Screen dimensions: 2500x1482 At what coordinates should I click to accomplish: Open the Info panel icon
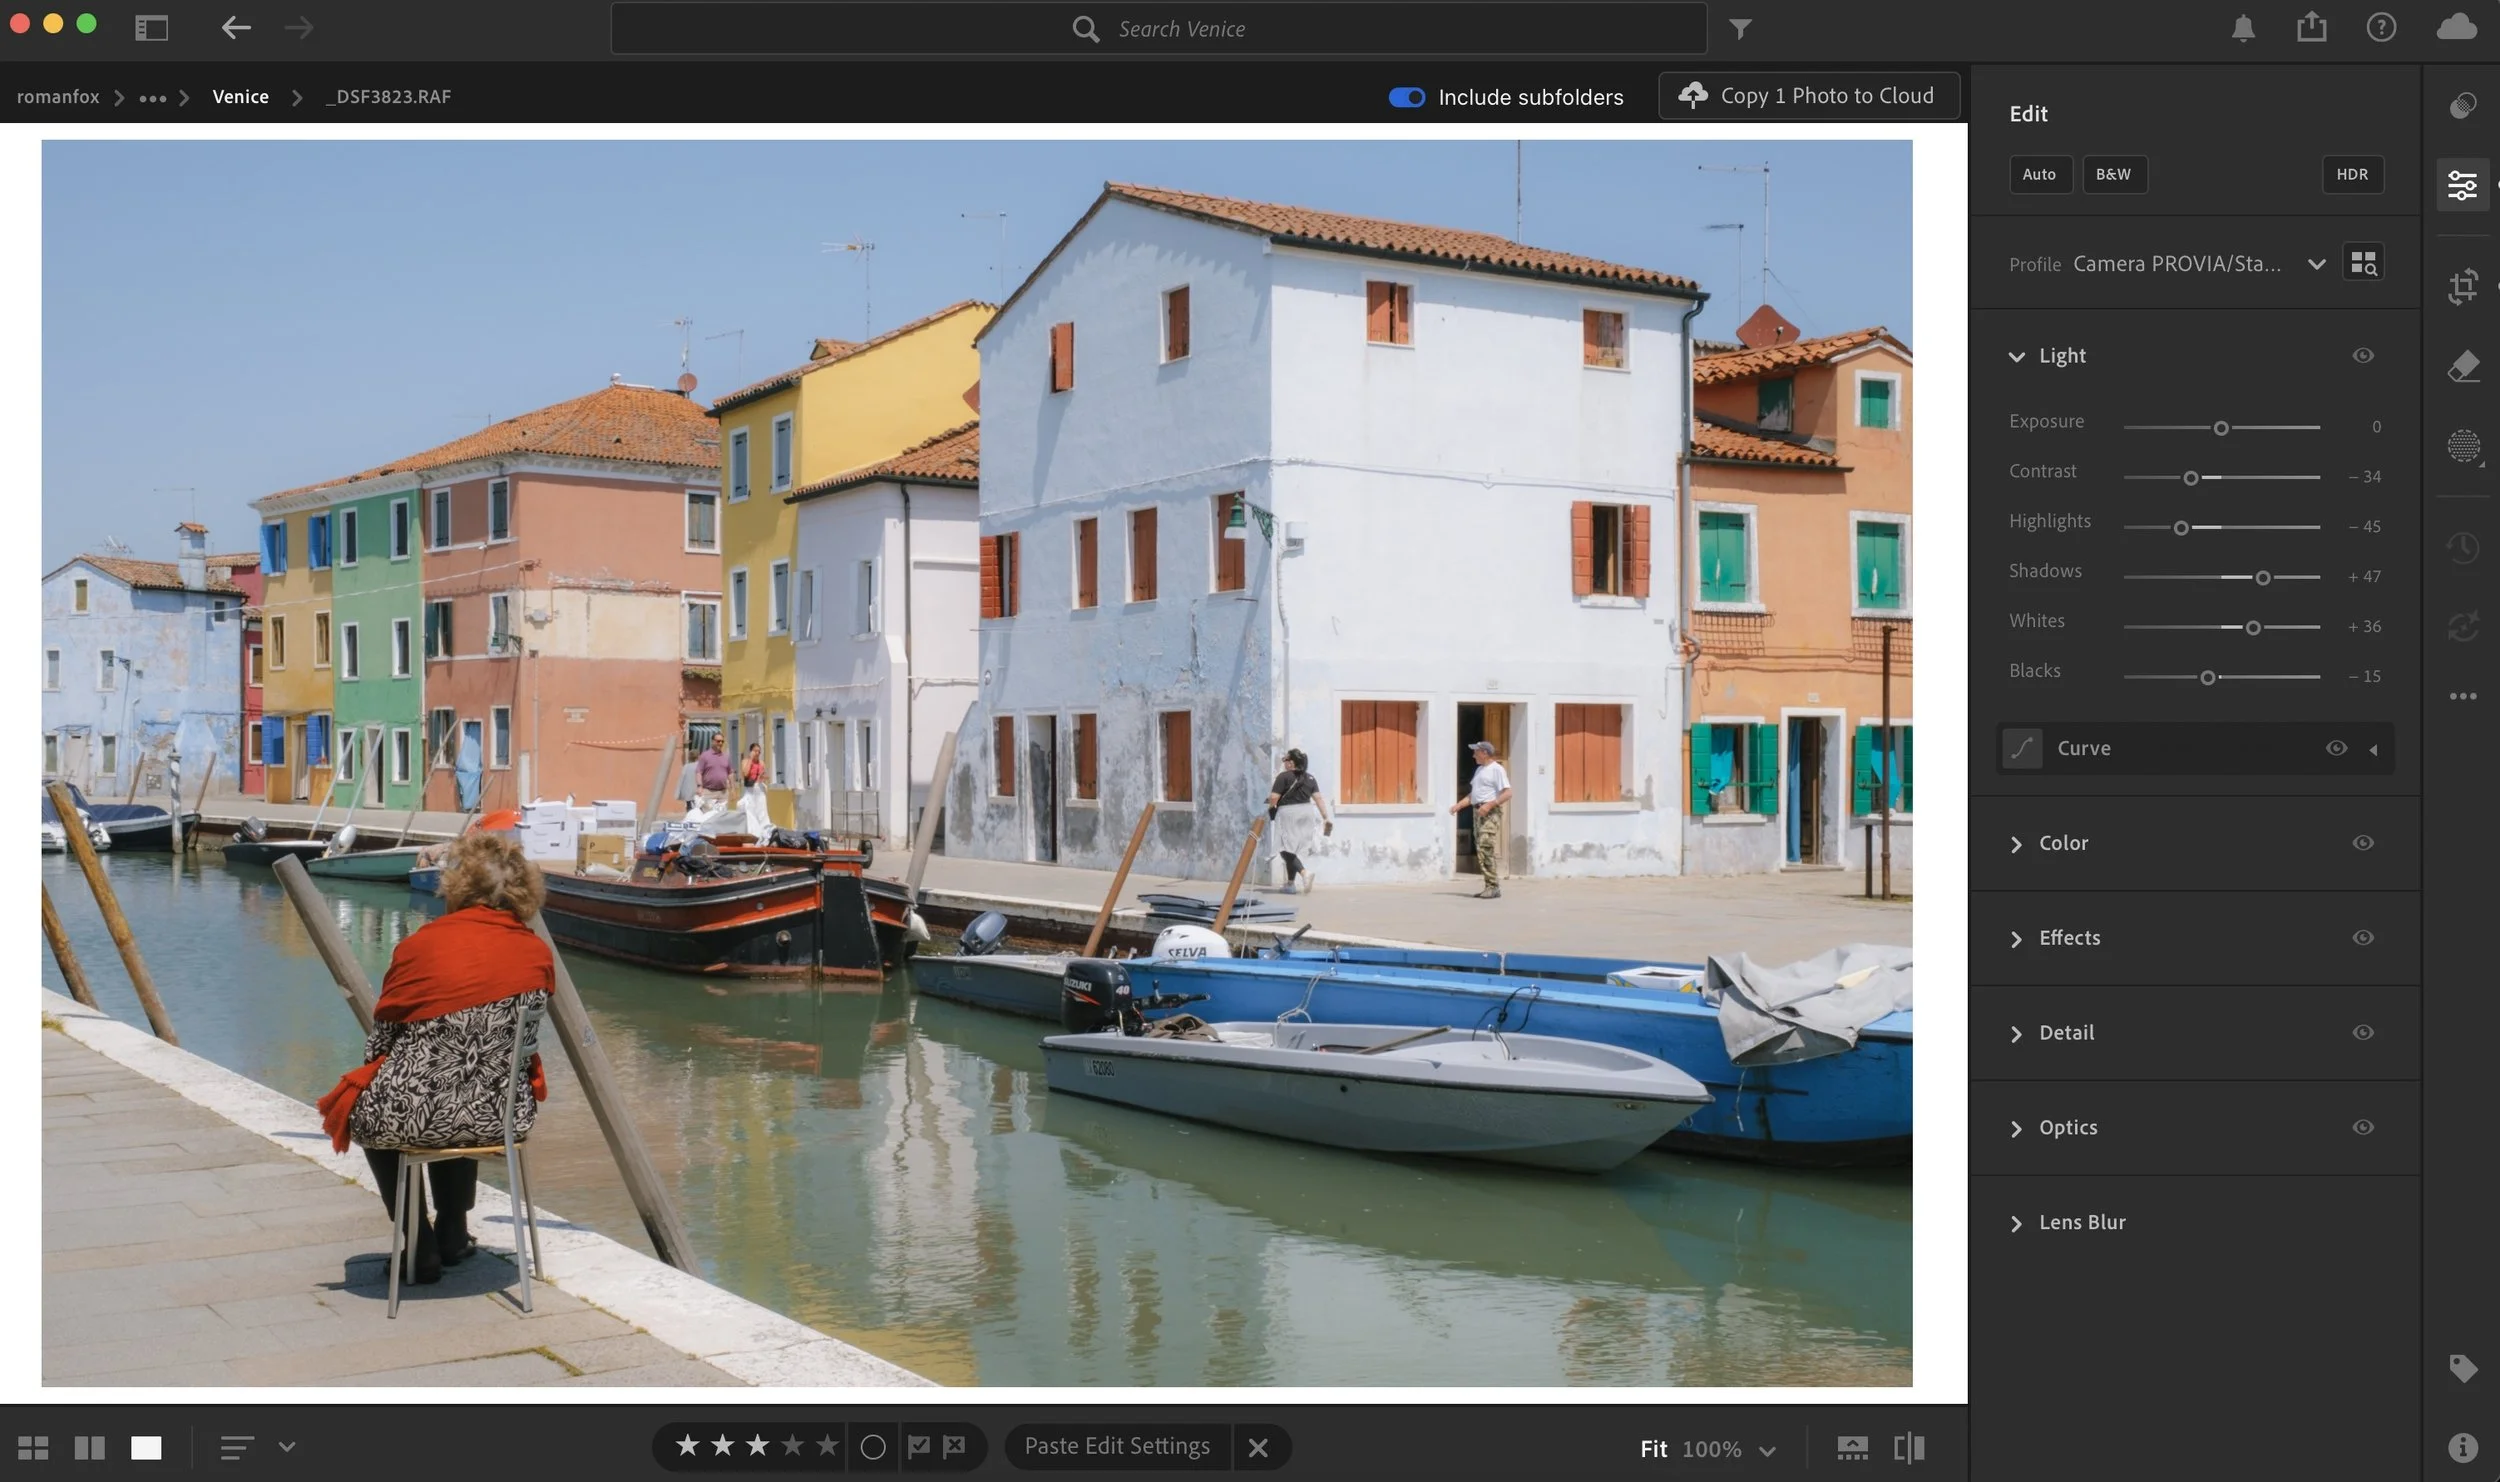(2462, 1446)
